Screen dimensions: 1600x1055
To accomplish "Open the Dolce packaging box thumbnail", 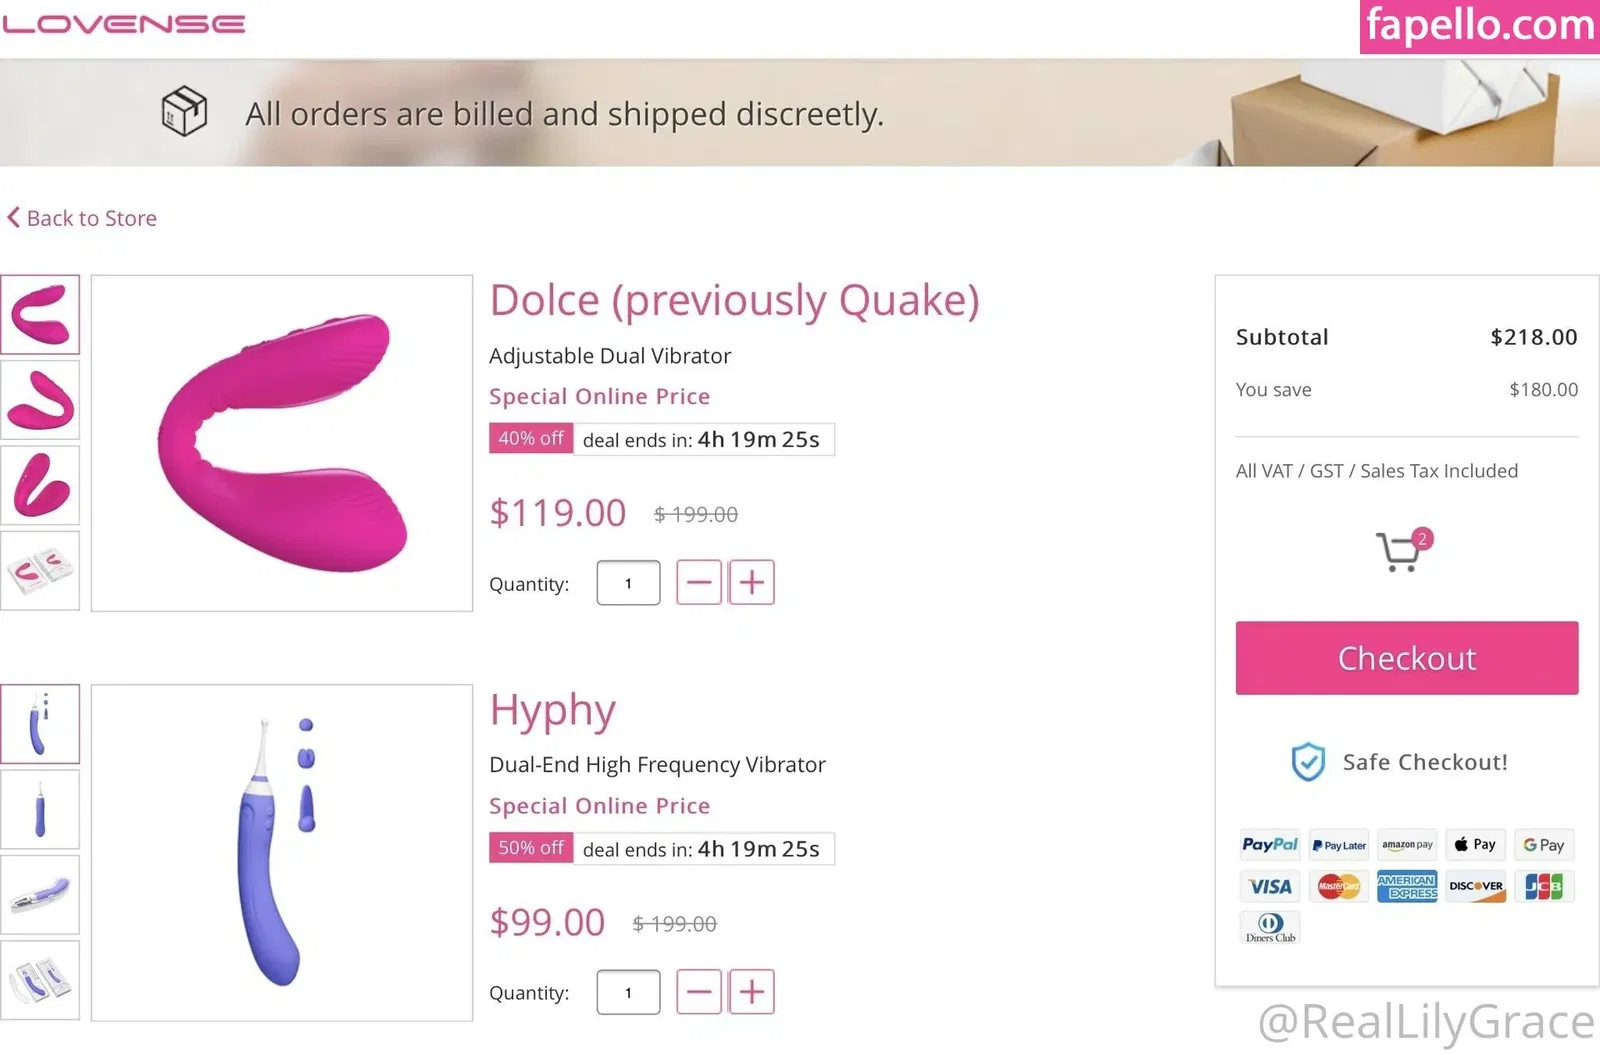I will coord(40,571).
